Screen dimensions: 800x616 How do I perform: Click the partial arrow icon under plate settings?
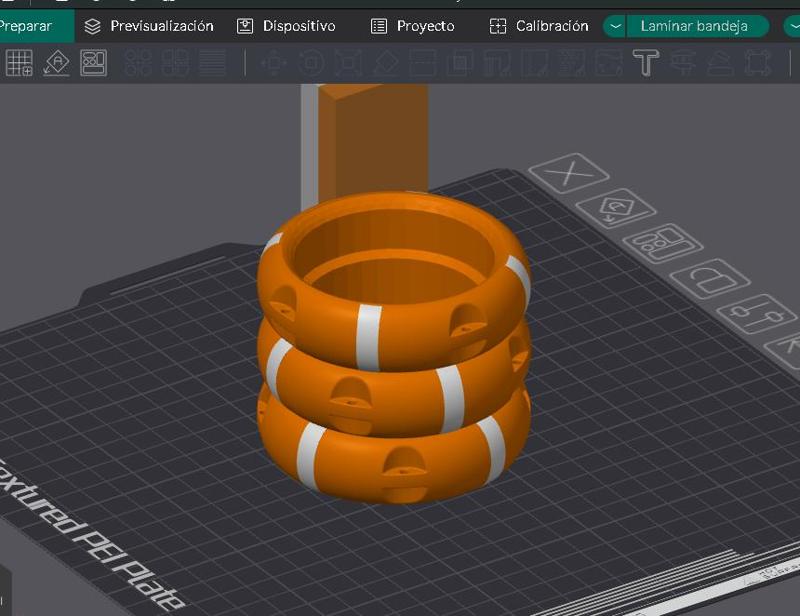786,349
